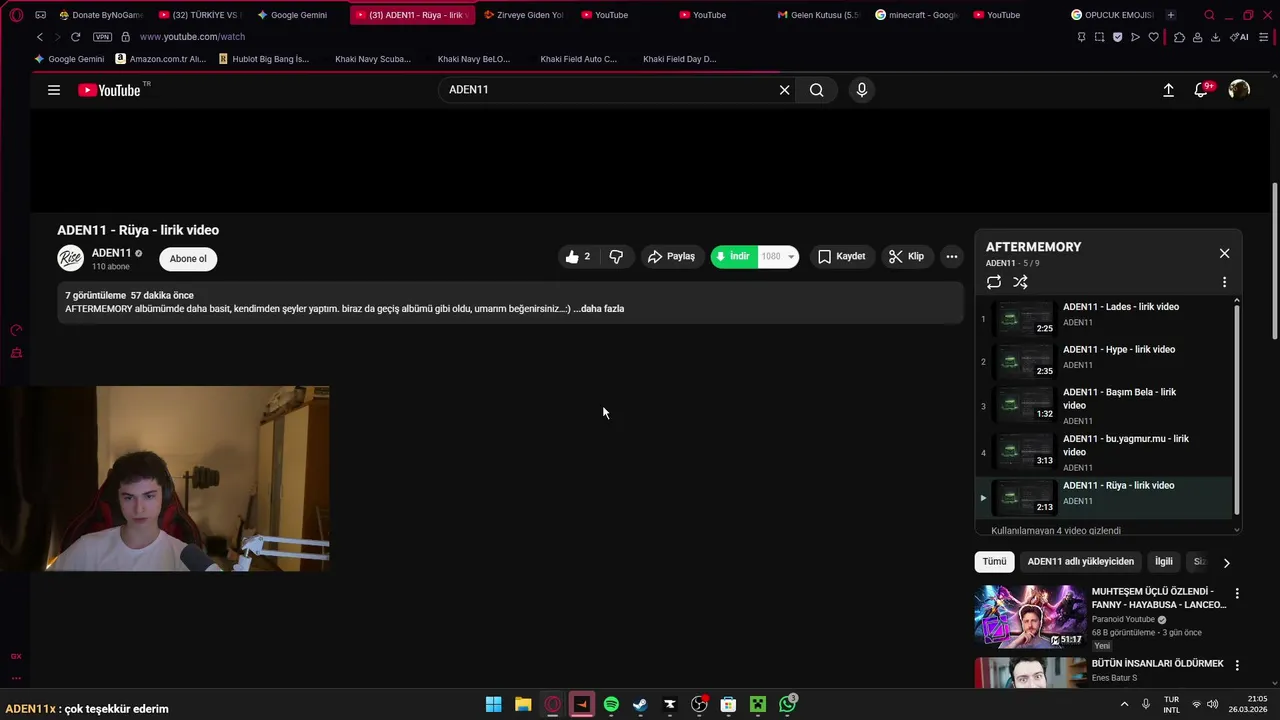Play ADEN11 - Lades playlist item

click(1105, 318)
